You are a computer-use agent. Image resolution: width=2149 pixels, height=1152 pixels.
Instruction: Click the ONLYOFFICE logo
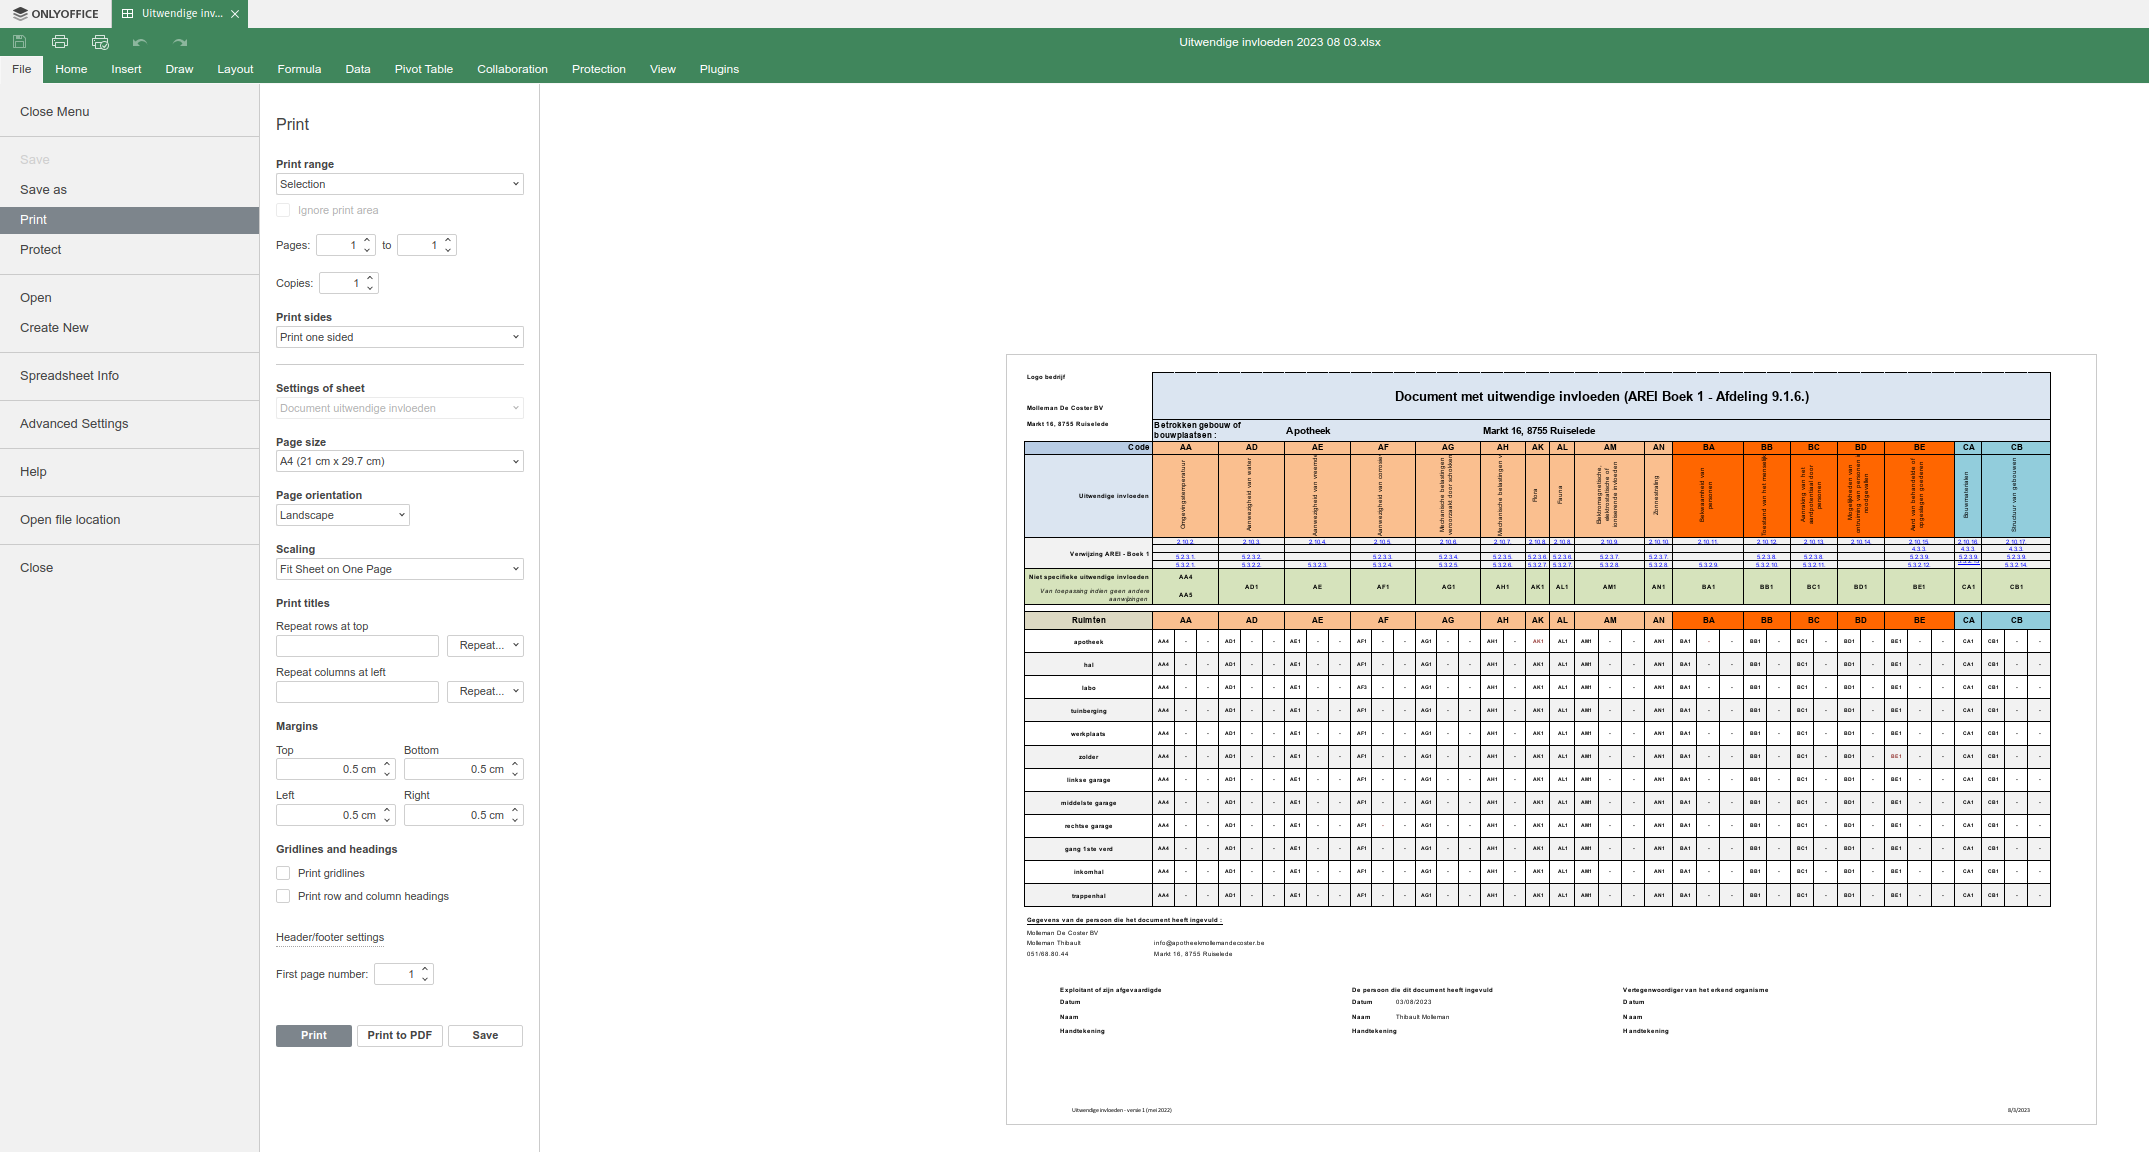(55, 13)
